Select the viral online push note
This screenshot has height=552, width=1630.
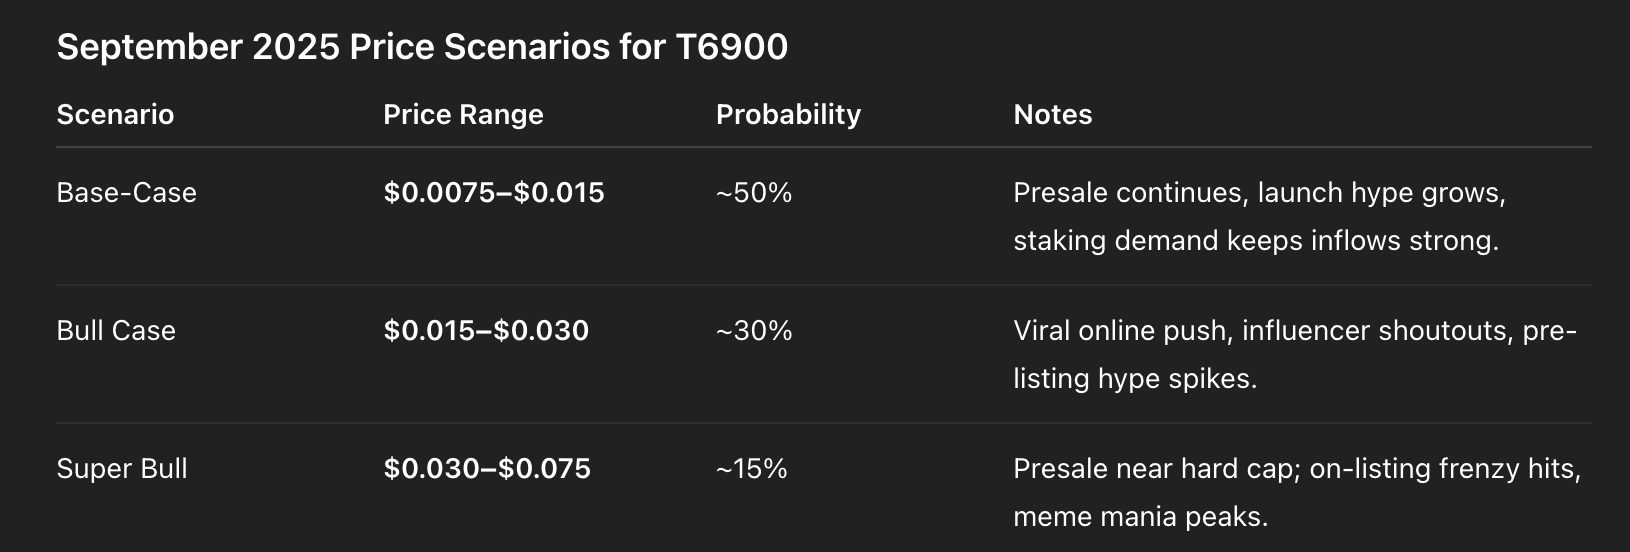(x=1295, y=354)
